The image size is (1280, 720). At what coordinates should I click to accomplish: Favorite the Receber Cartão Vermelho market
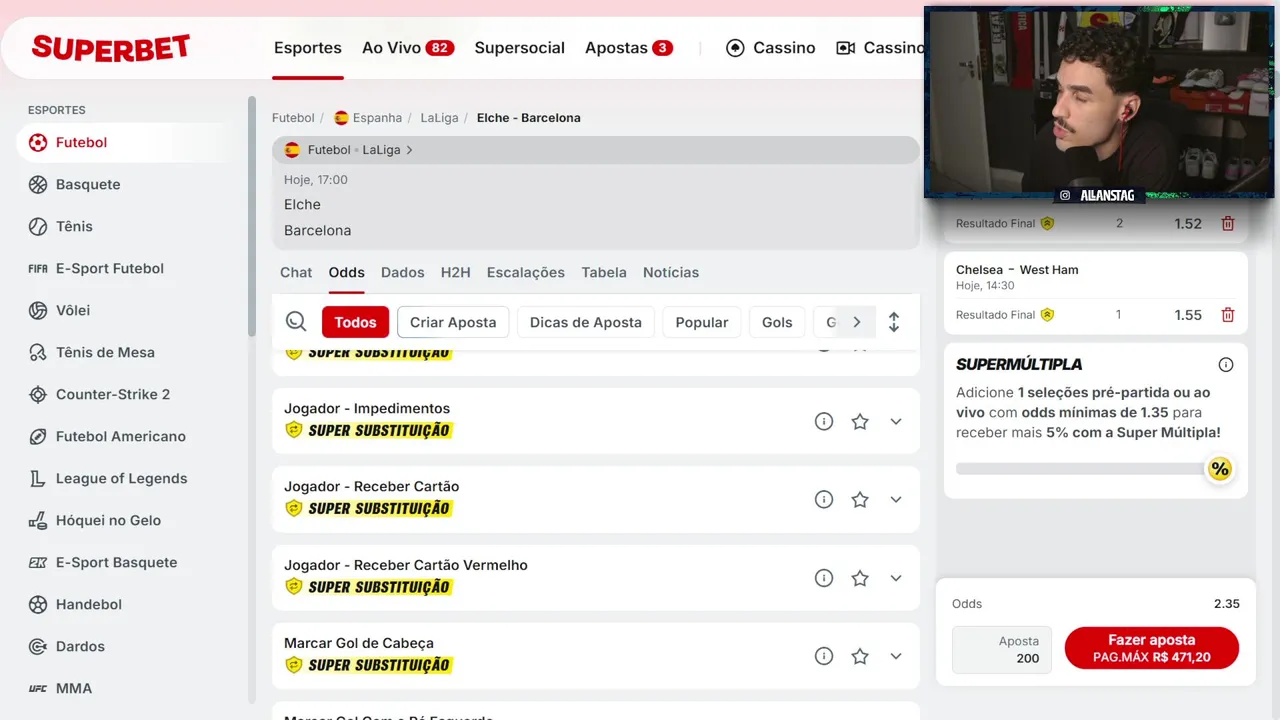[860, 578]
